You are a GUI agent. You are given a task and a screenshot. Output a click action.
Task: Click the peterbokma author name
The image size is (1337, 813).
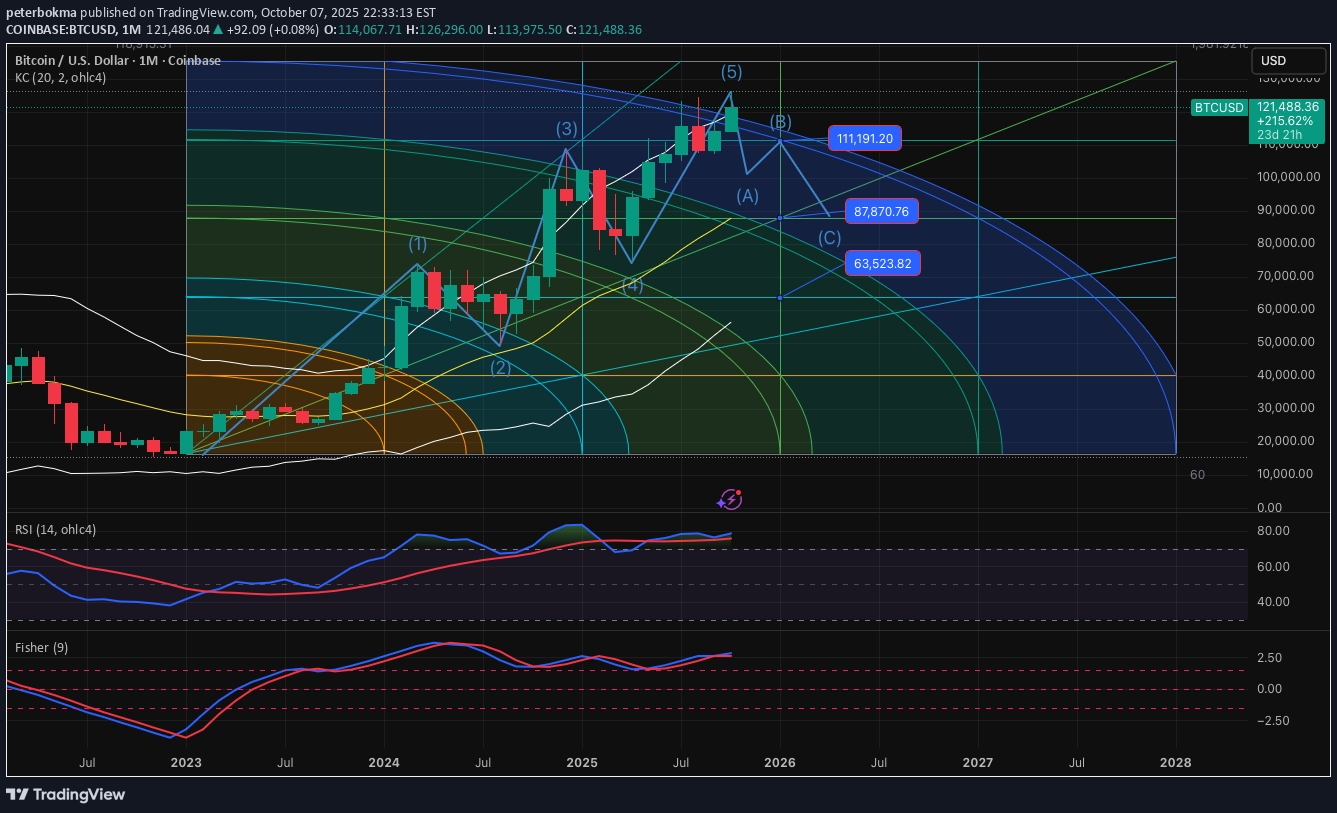pyautogui.click(x=42, y=12)
